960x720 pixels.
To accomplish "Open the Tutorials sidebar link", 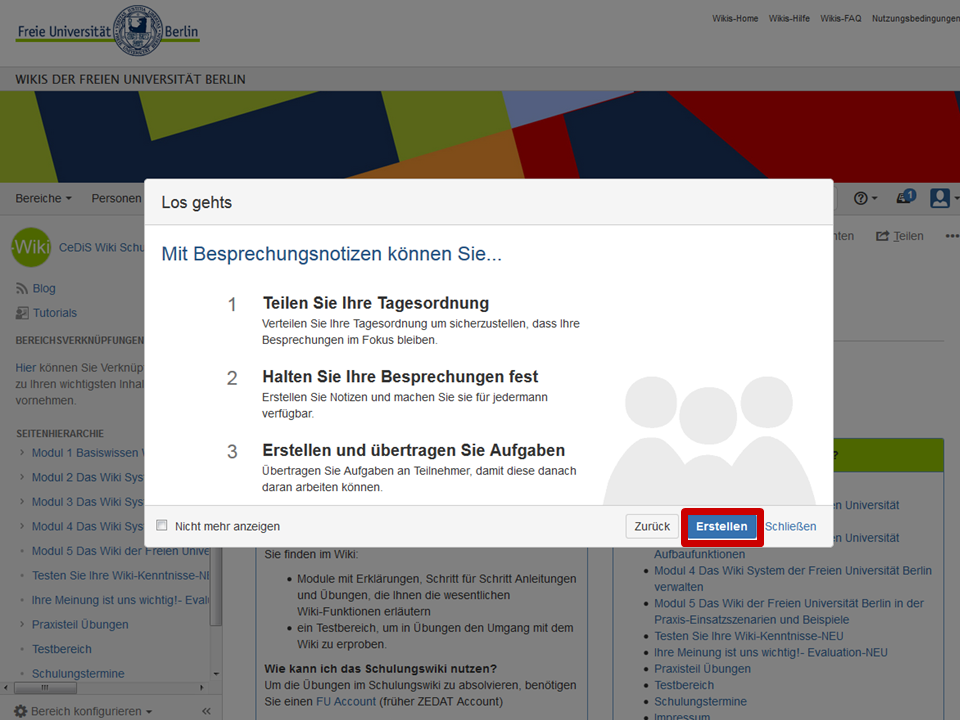I will (55, 313).
